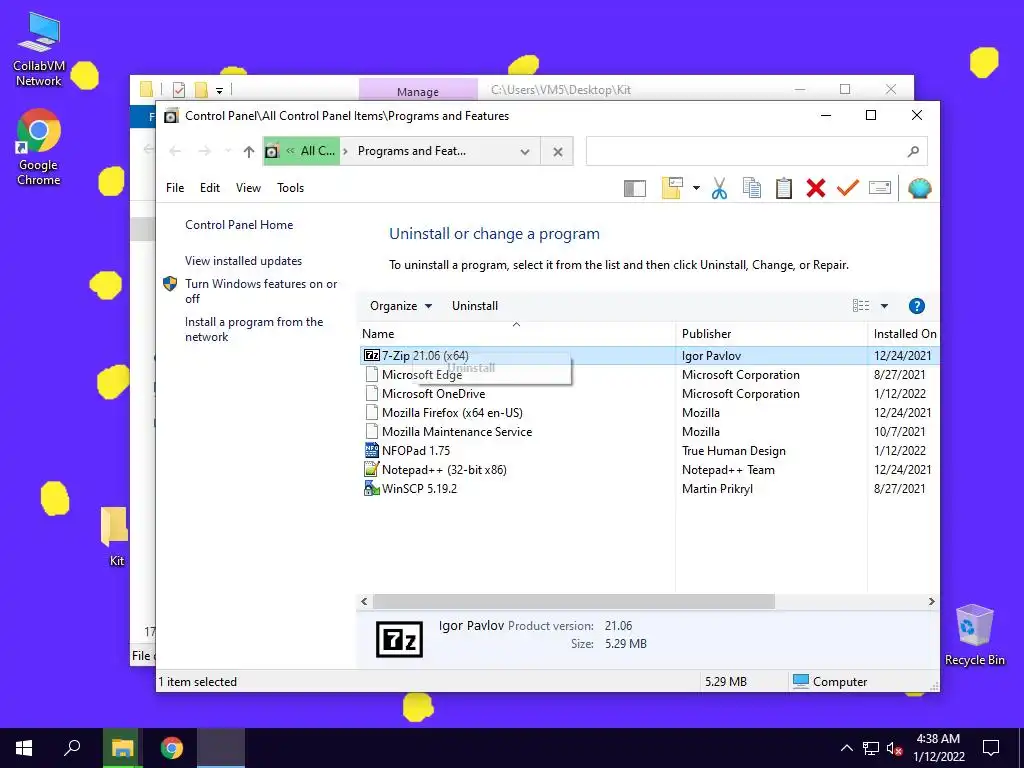Select NFOPad 1.75 in the list
This screenshot has height=768, width=1024.
[415, 451]
